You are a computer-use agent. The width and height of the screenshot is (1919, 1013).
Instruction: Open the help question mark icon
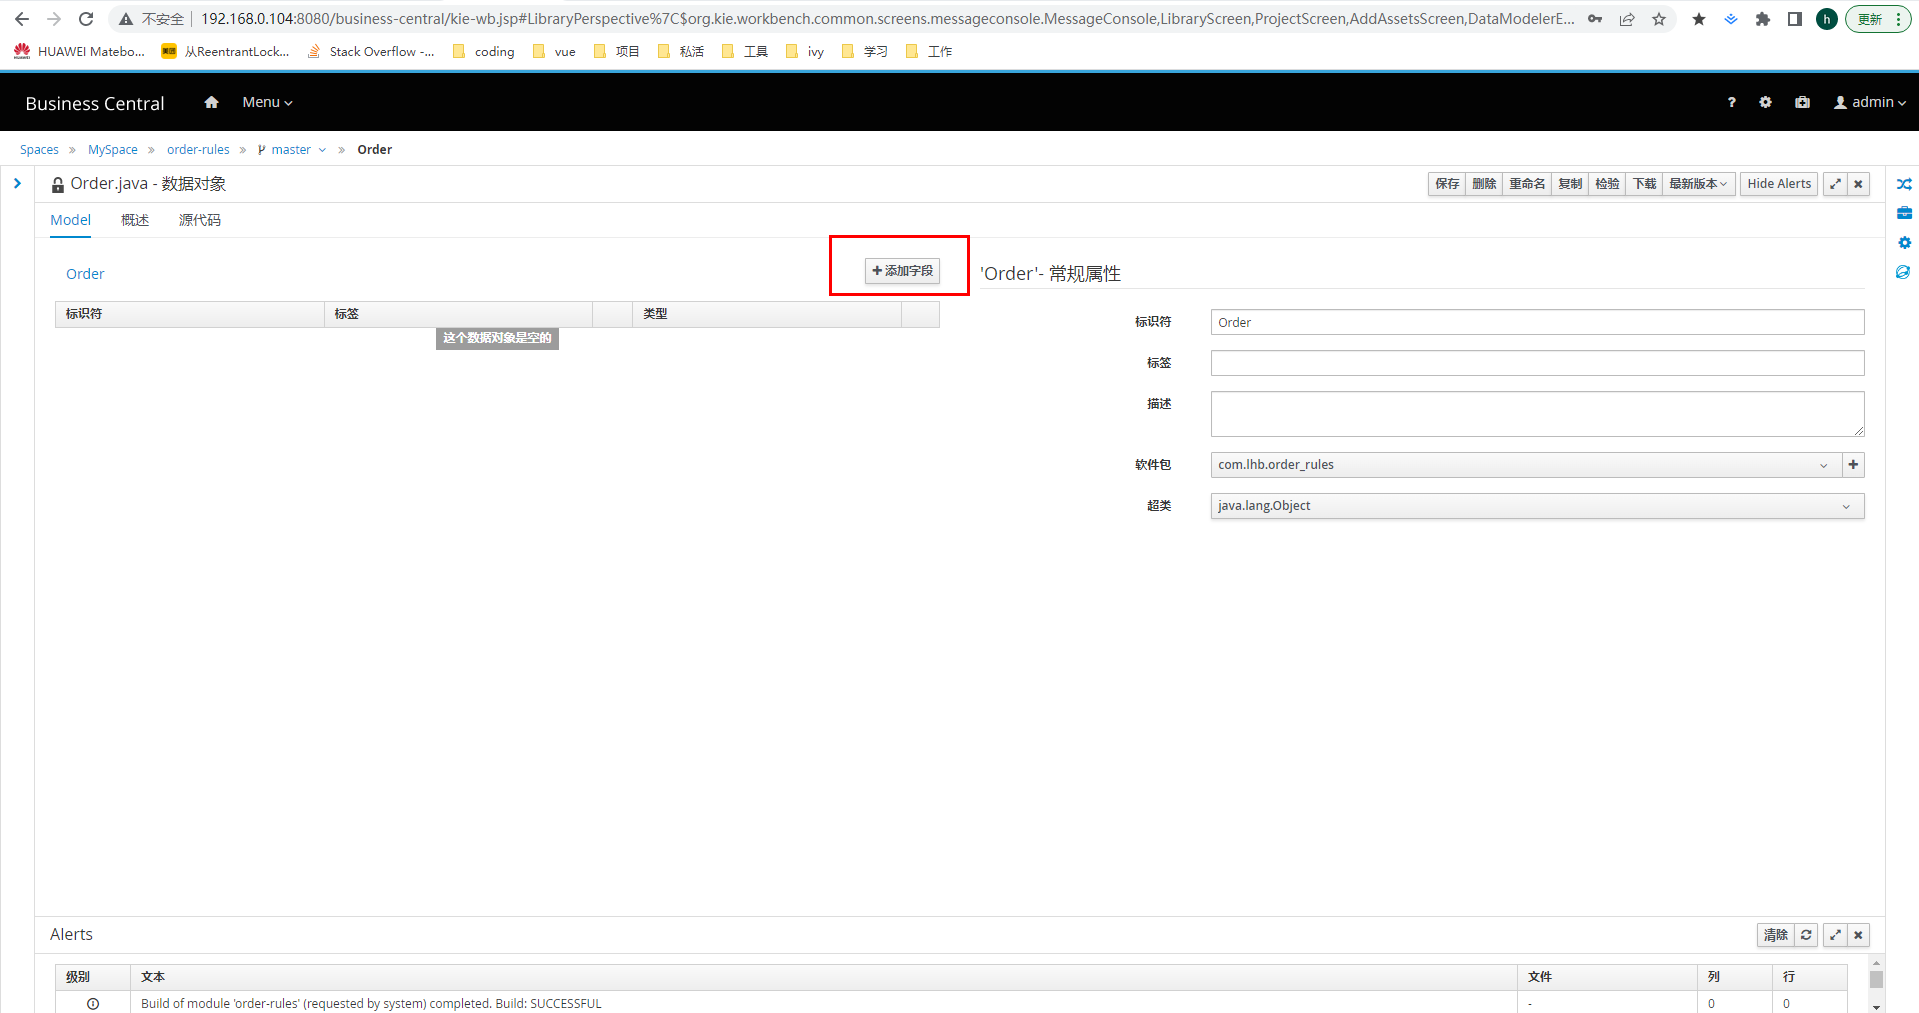click(x=1731, y=102)
